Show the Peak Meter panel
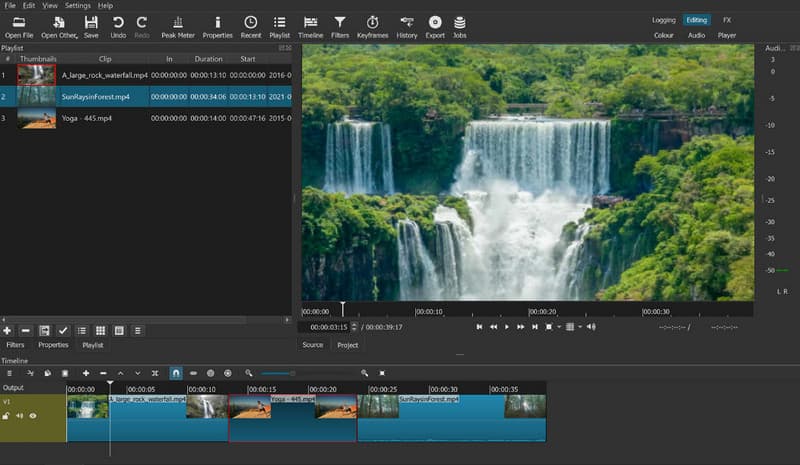The height and width of the screenshot is (465, 800). pyautogui.click(x=178, y=27)
